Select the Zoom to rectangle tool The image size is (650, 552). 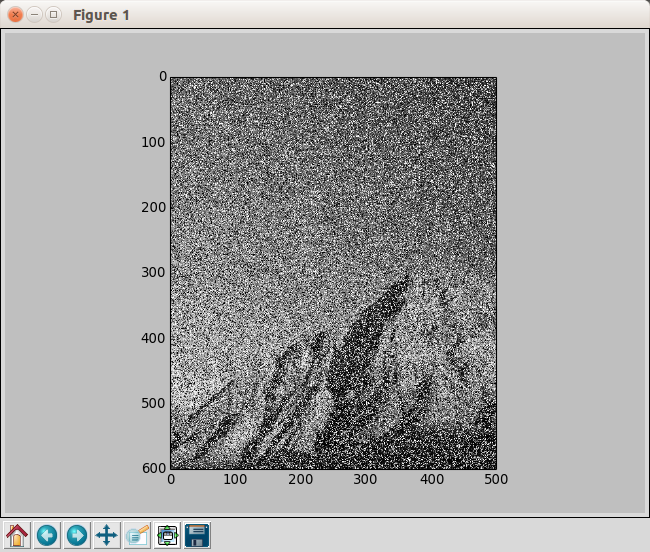pos(137,535)
